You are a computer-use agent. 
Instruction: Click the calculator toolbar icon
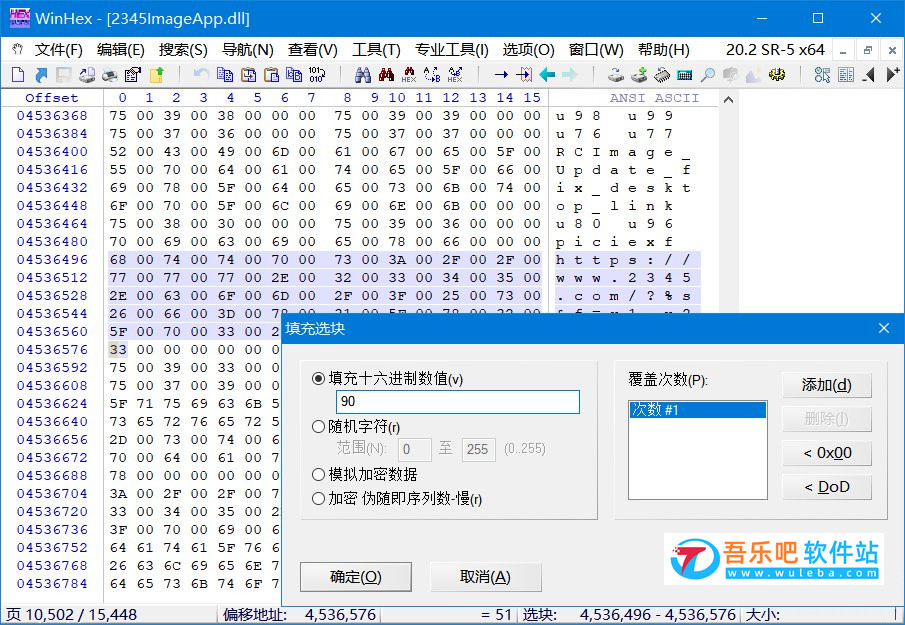pyautogui.click(x=685, y=74)
